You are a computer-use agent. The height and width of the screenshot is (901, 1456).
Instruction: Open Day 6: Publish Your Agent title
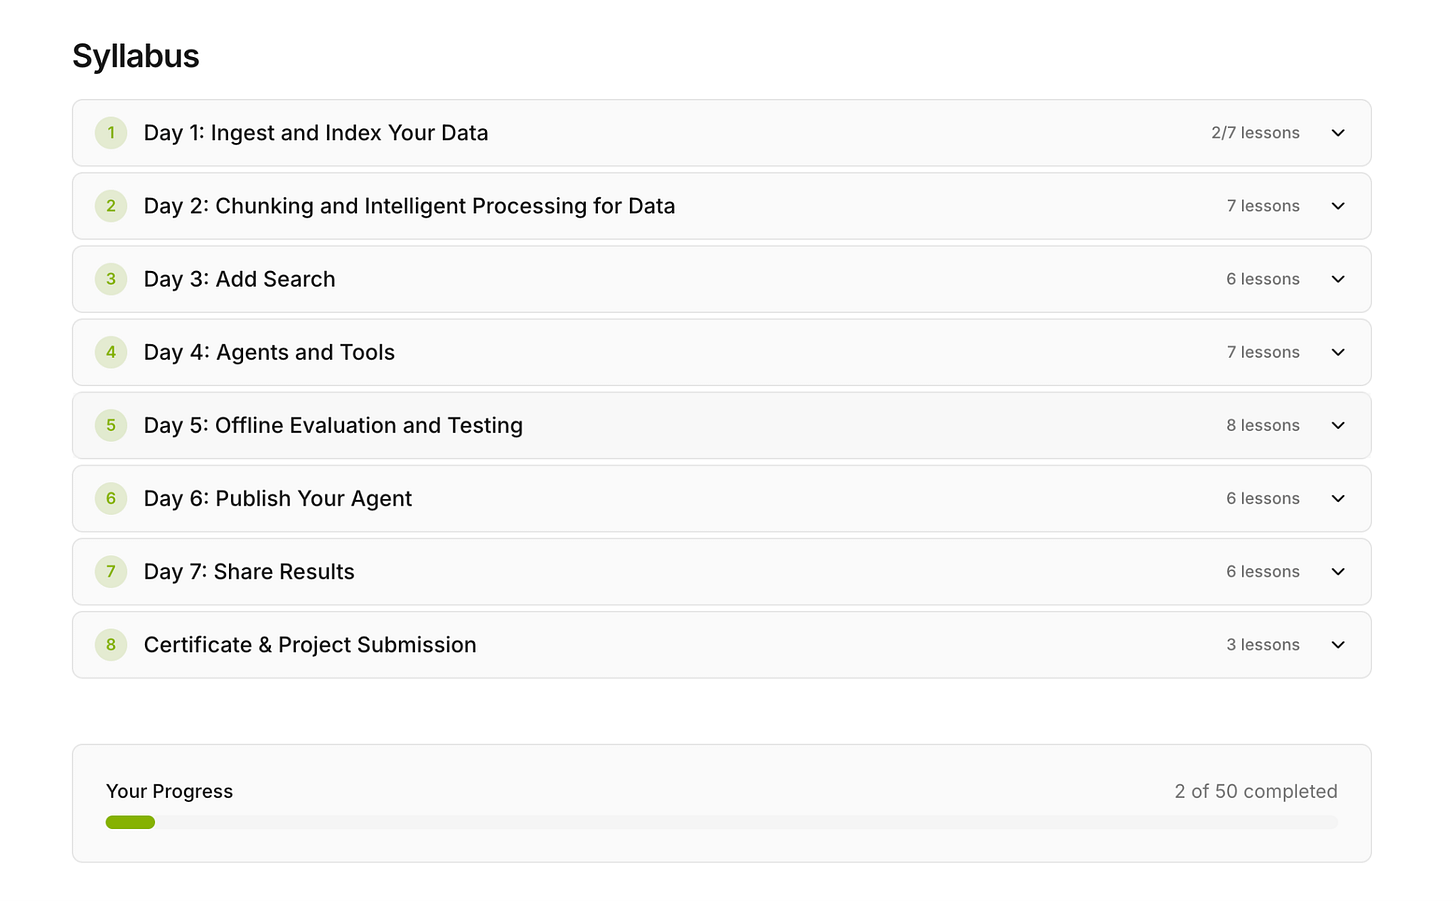coord(278,498)
